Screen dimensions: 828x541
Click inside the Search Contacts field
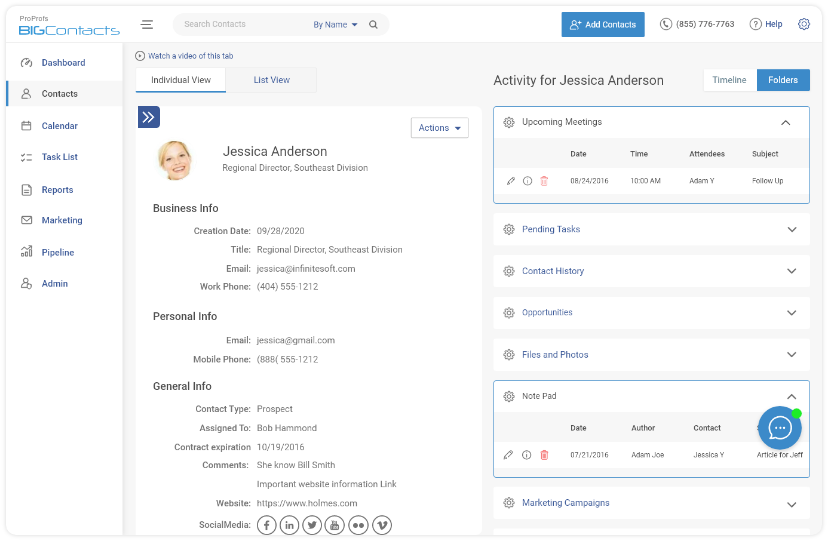(240, 25)
